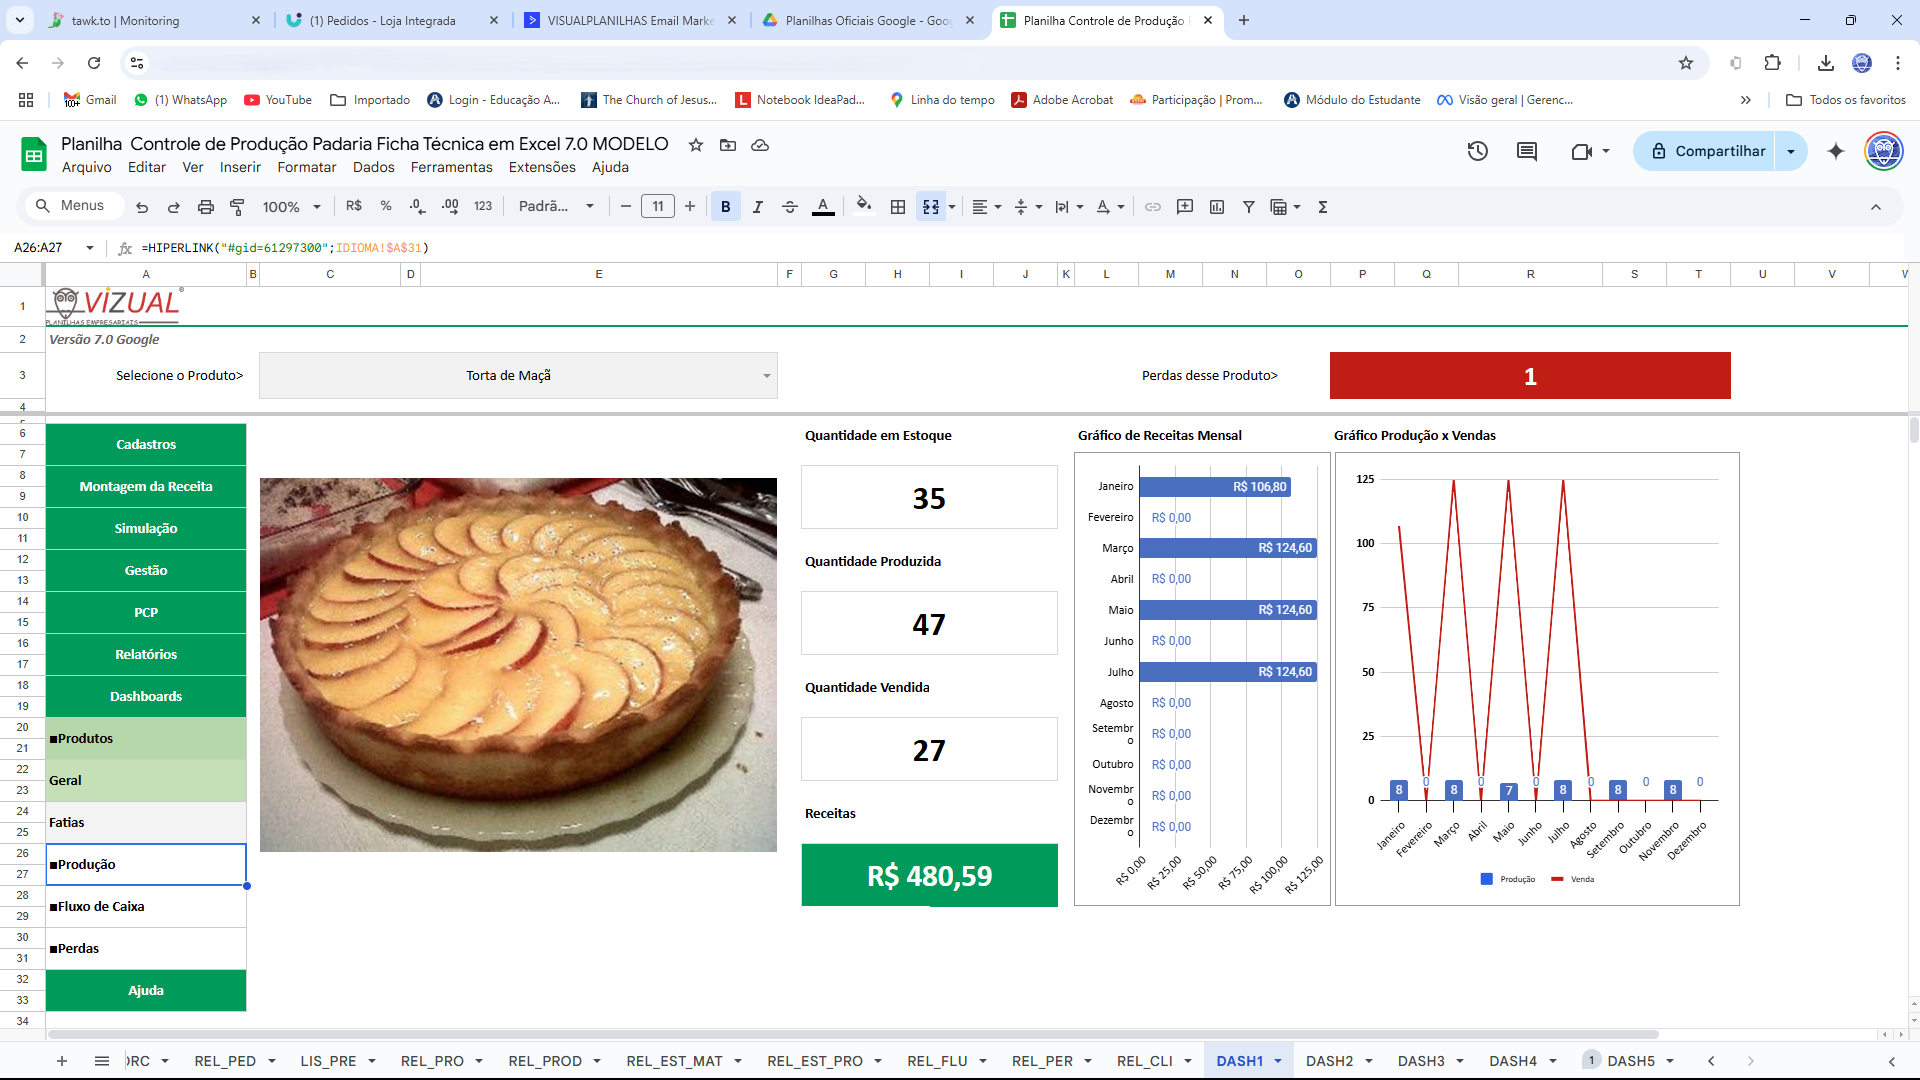Toggle bold formatting button

[726, 207]
